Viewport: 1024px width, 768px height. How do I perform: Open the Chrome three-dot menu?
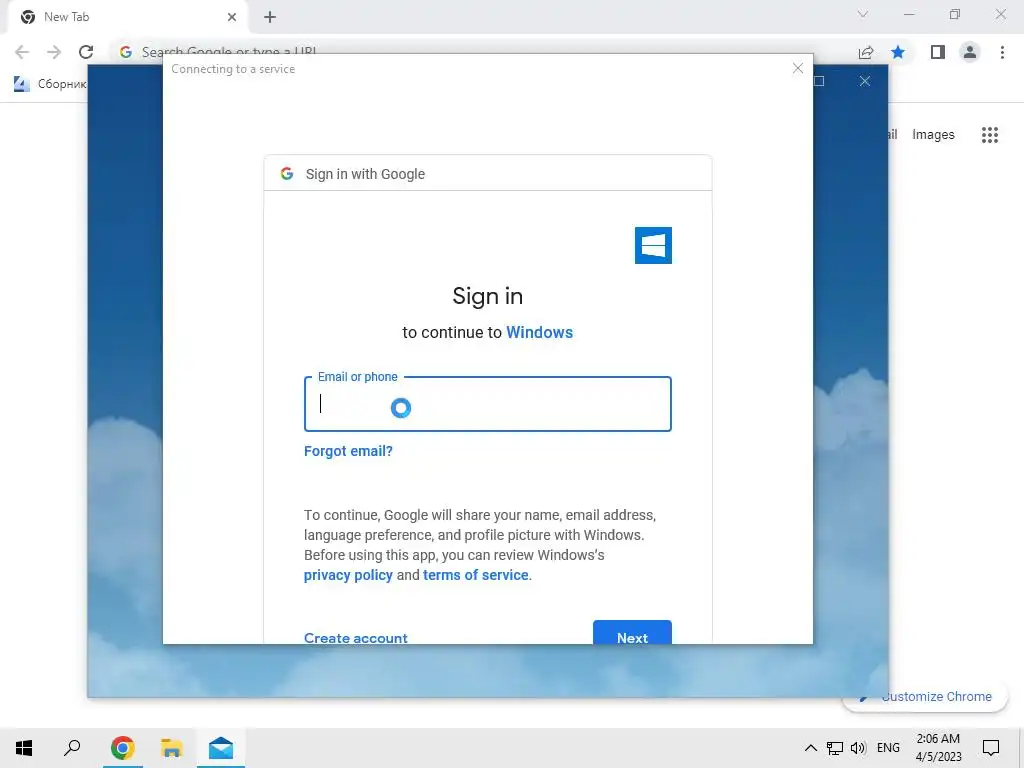1002,52
